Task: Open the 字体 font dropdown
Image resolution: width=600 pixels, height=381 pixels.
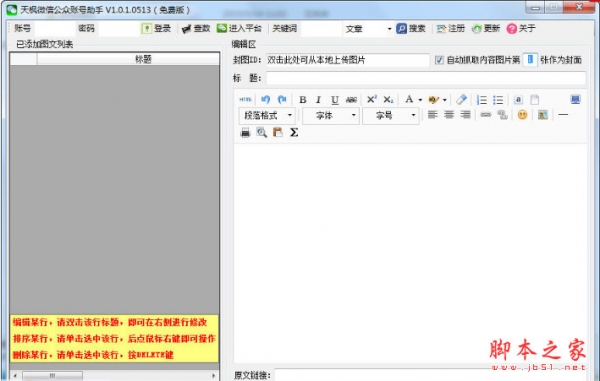Action: point(331,115)
